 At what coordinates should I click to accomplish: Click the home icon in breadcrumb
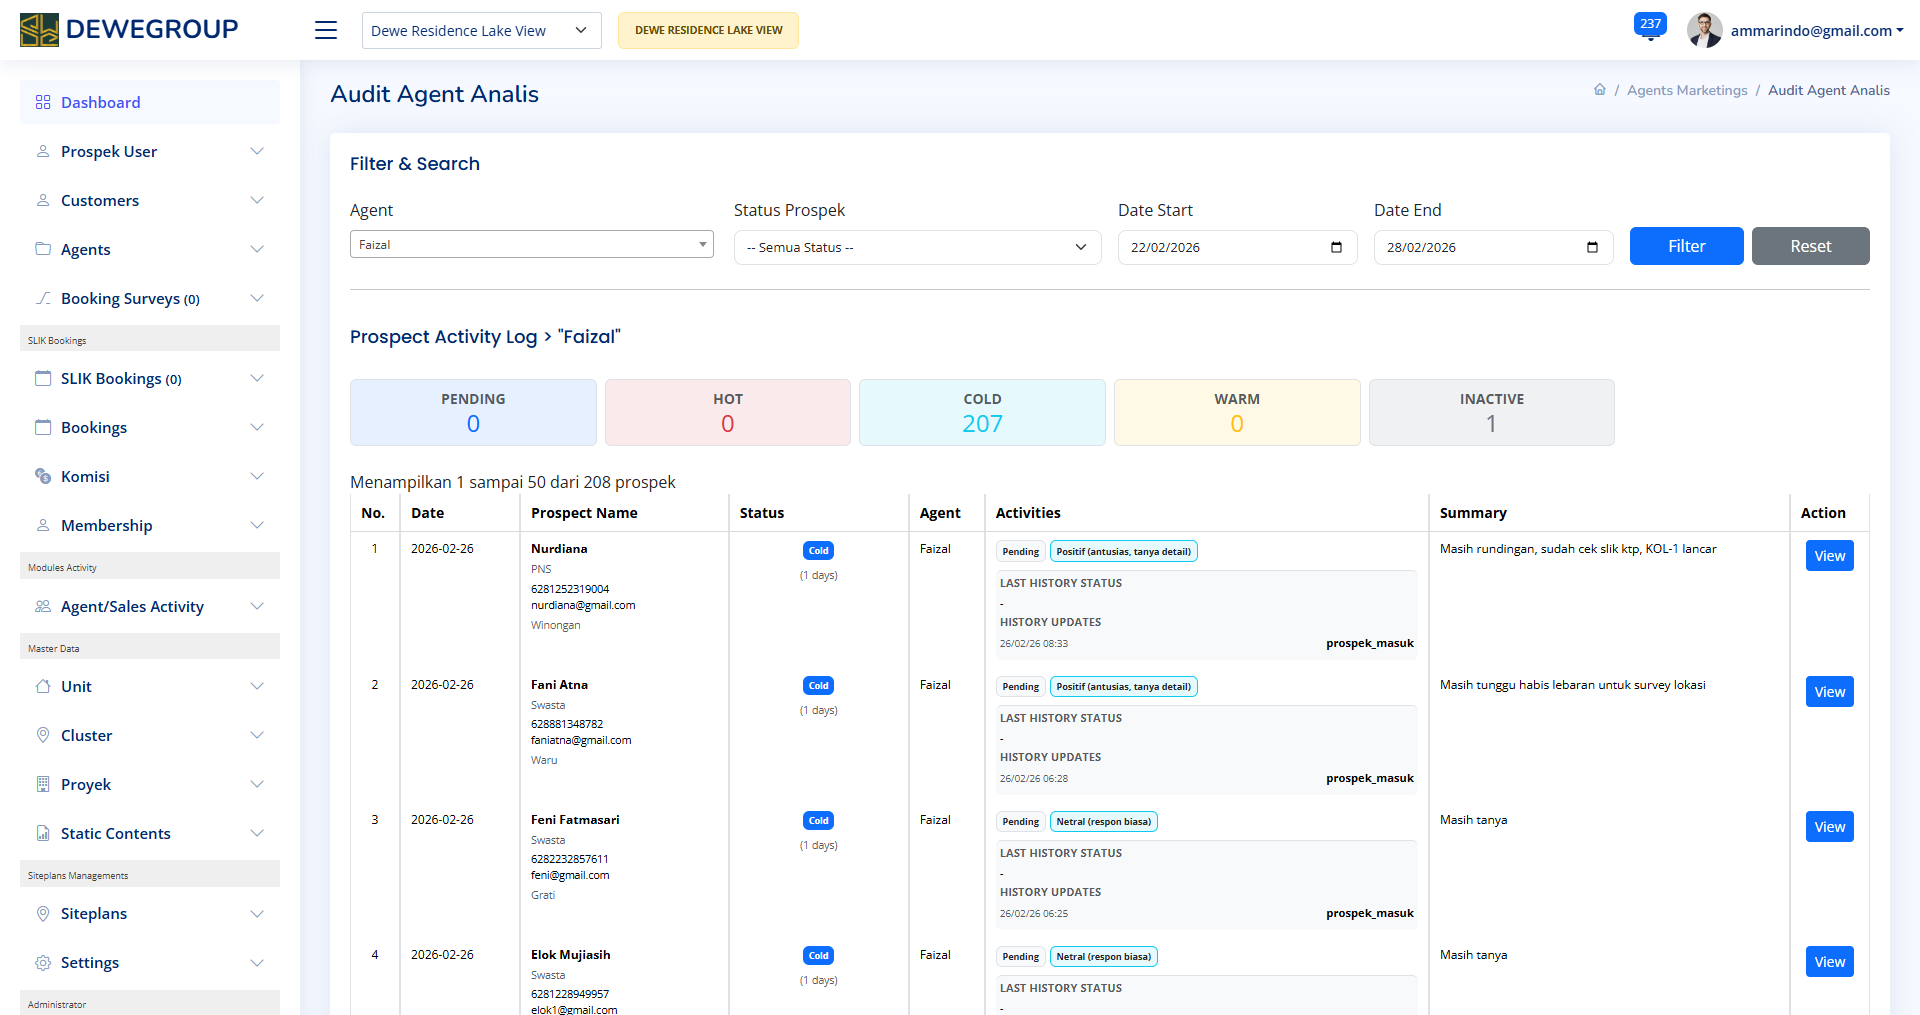point(1600,90)
